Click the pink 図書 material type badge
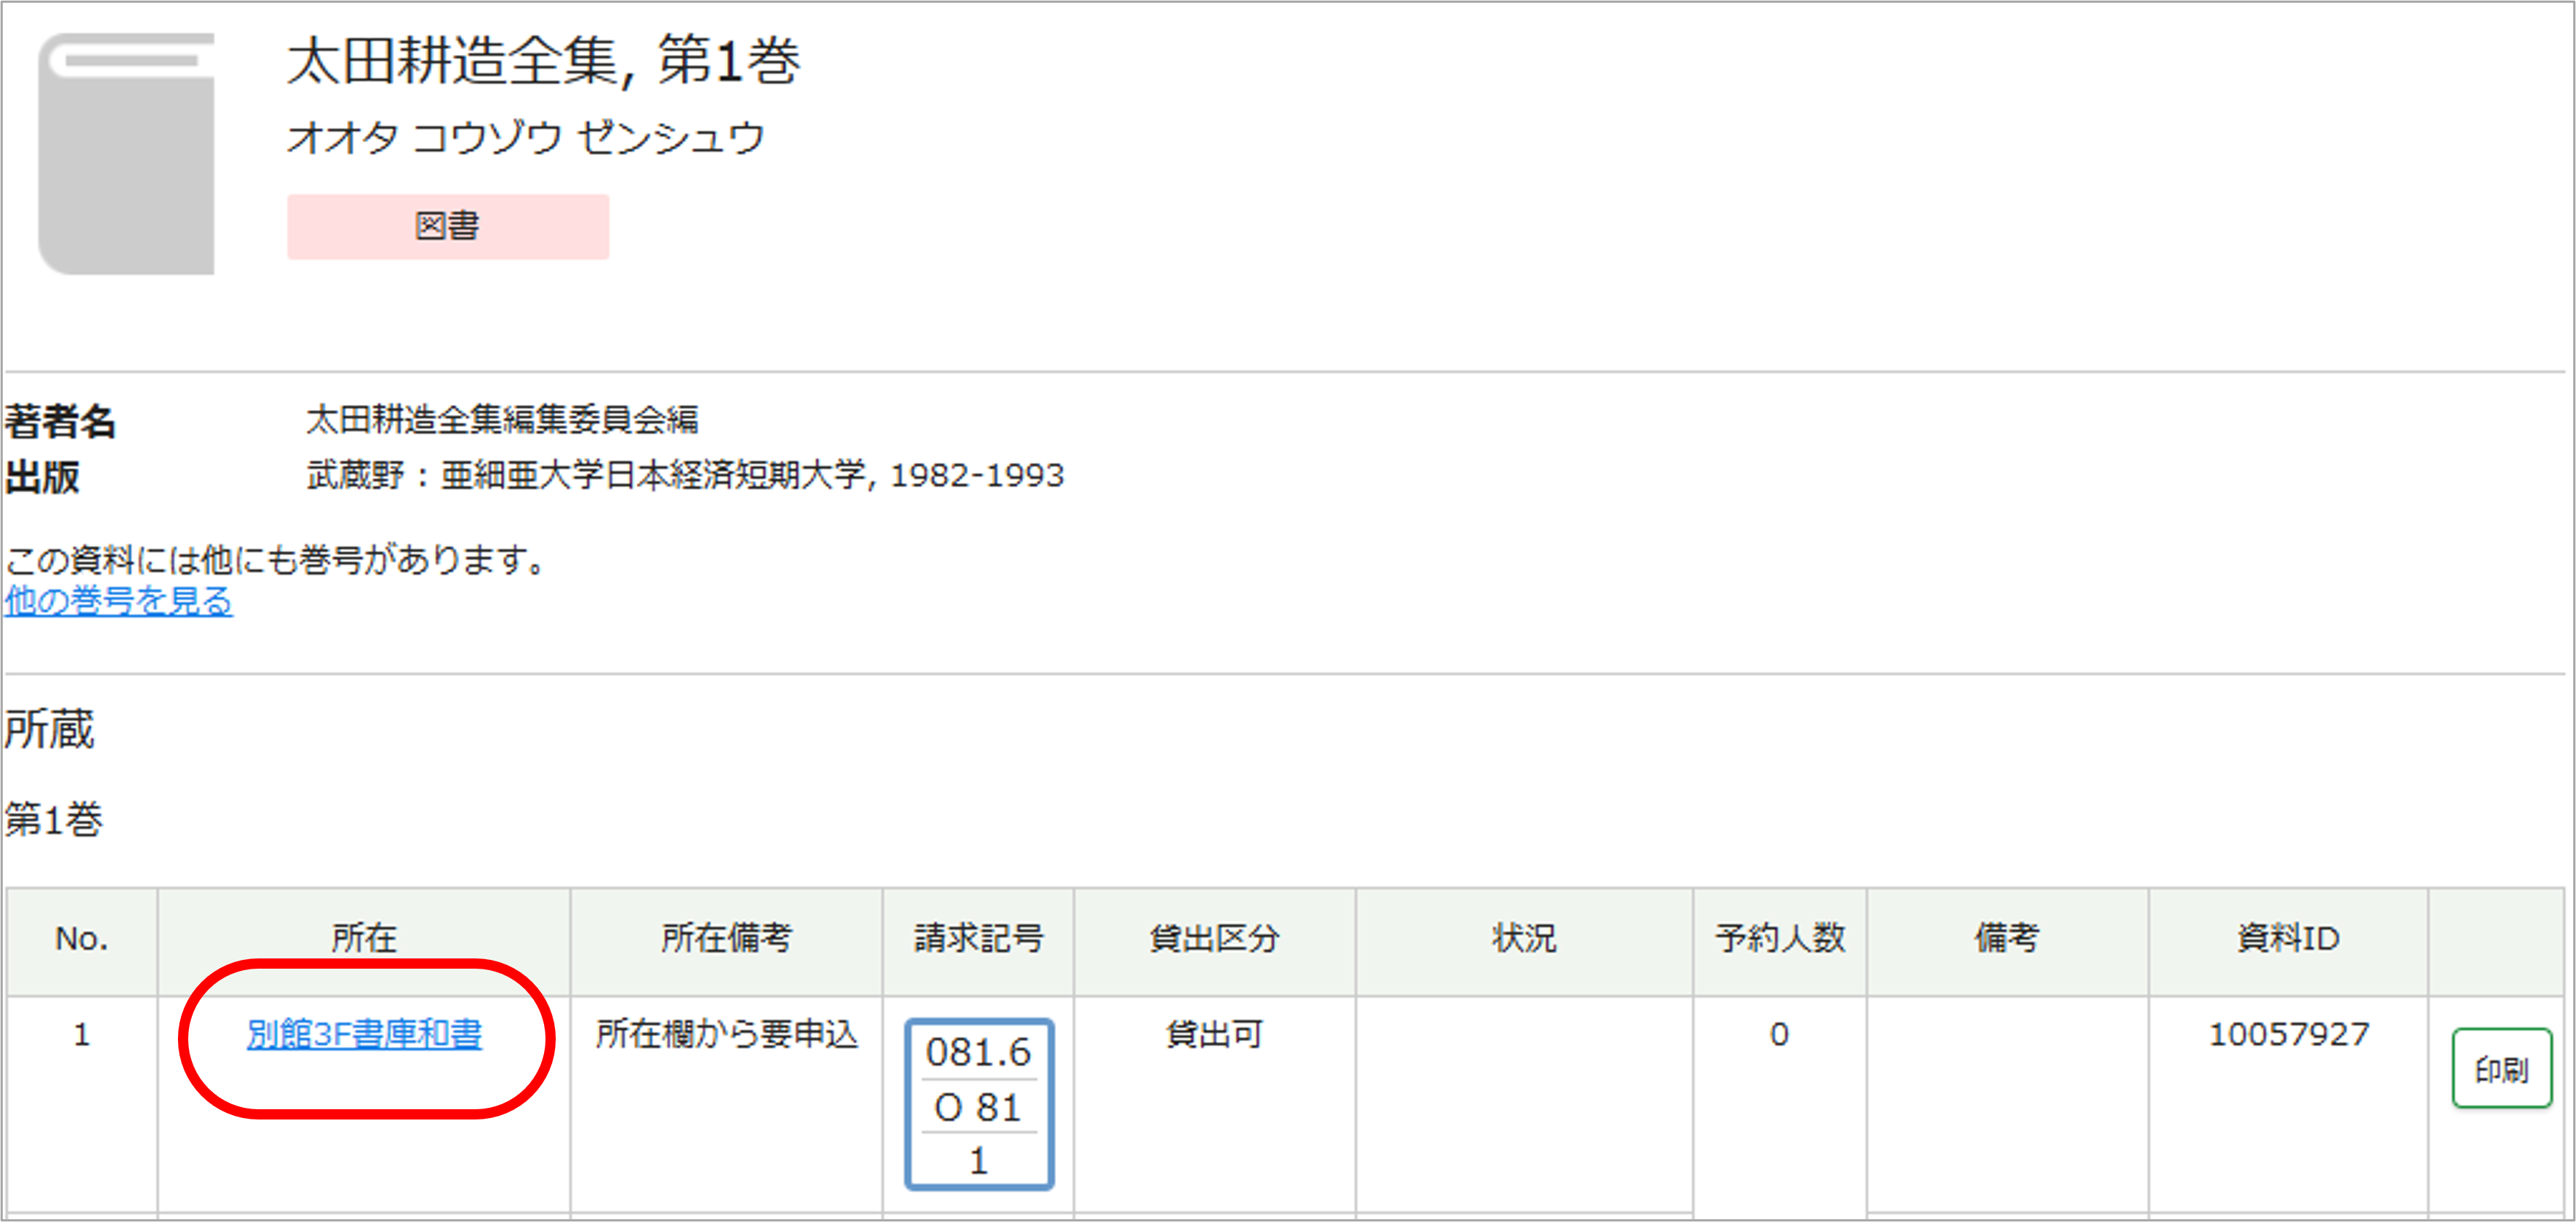Screen dimensions: 2576x1222 (x=448, y=227)
